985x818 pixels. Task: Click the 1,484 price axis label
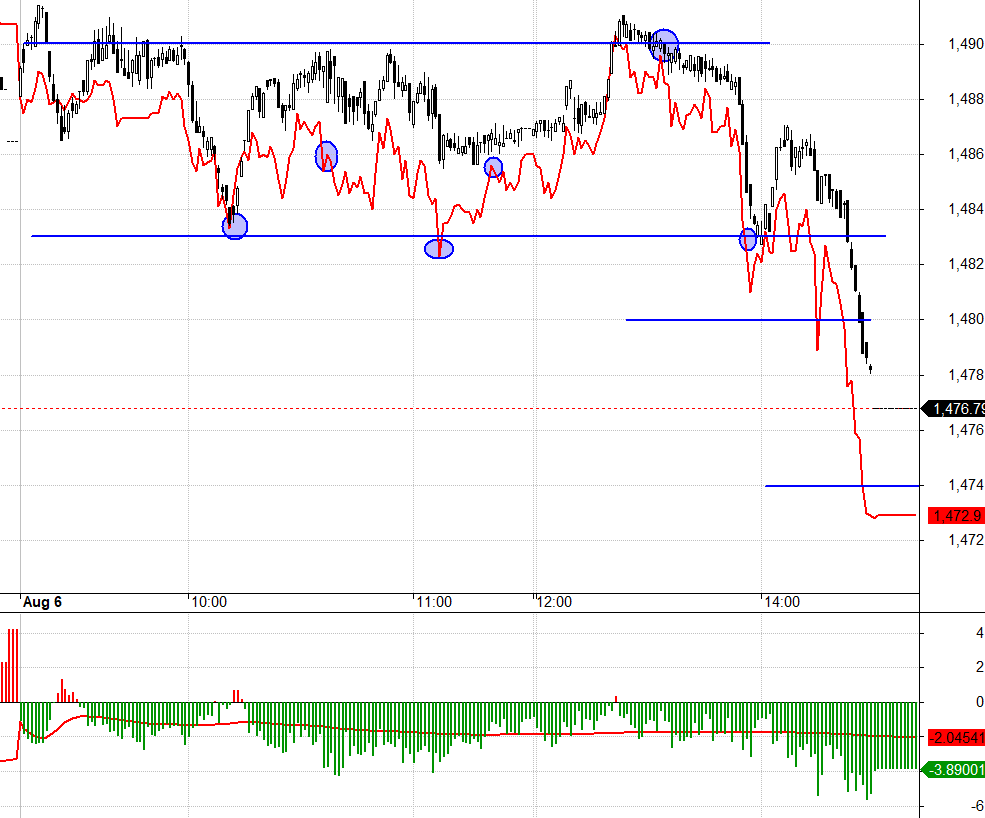click(966, 209)
